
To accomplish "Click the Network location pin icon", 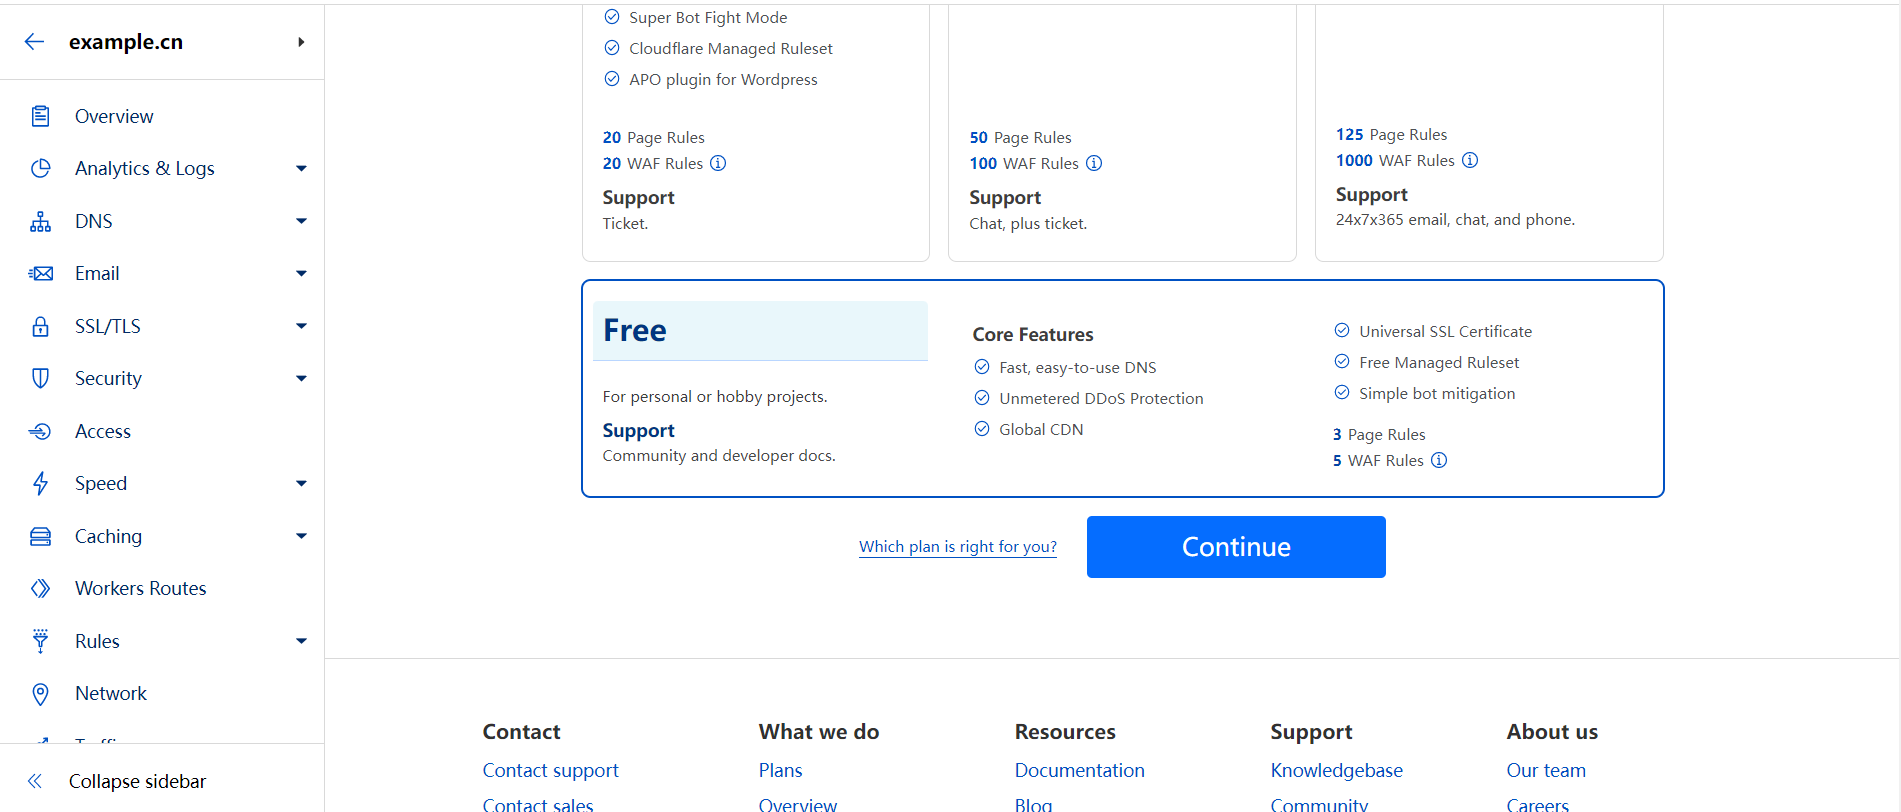I will tap(40, 693).
